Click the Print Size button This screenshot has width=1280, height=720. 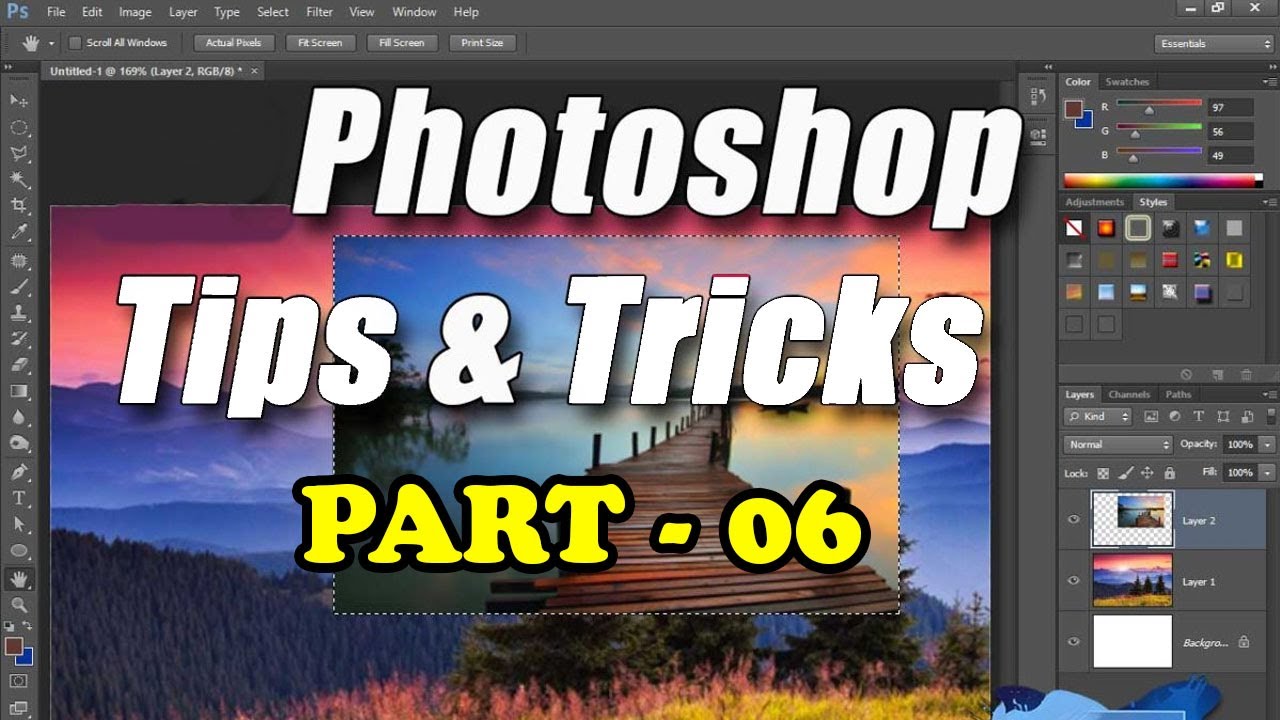[x=482, y=43]
